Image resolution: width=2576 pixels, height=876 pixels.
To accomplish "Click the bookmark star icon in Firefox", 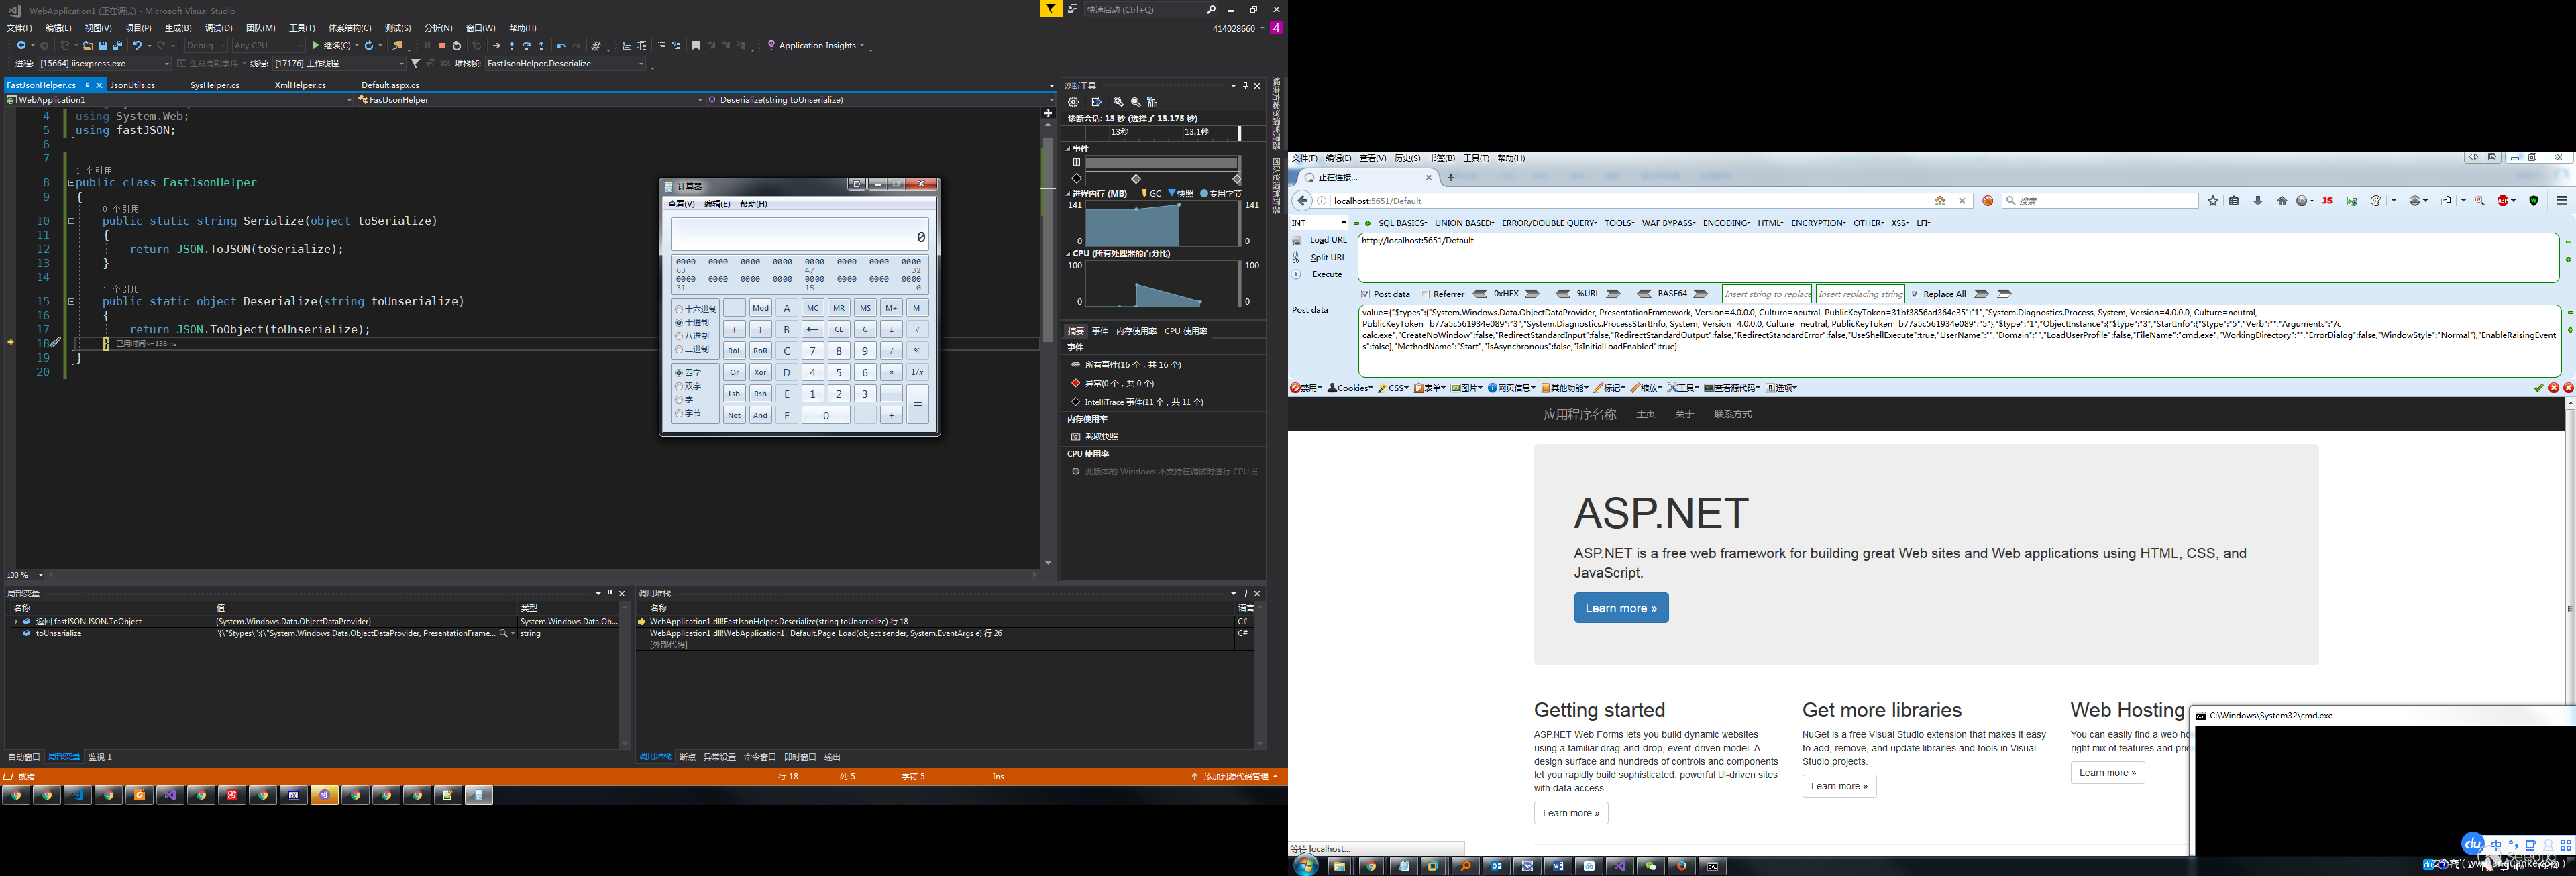I will pos(2213,201).
